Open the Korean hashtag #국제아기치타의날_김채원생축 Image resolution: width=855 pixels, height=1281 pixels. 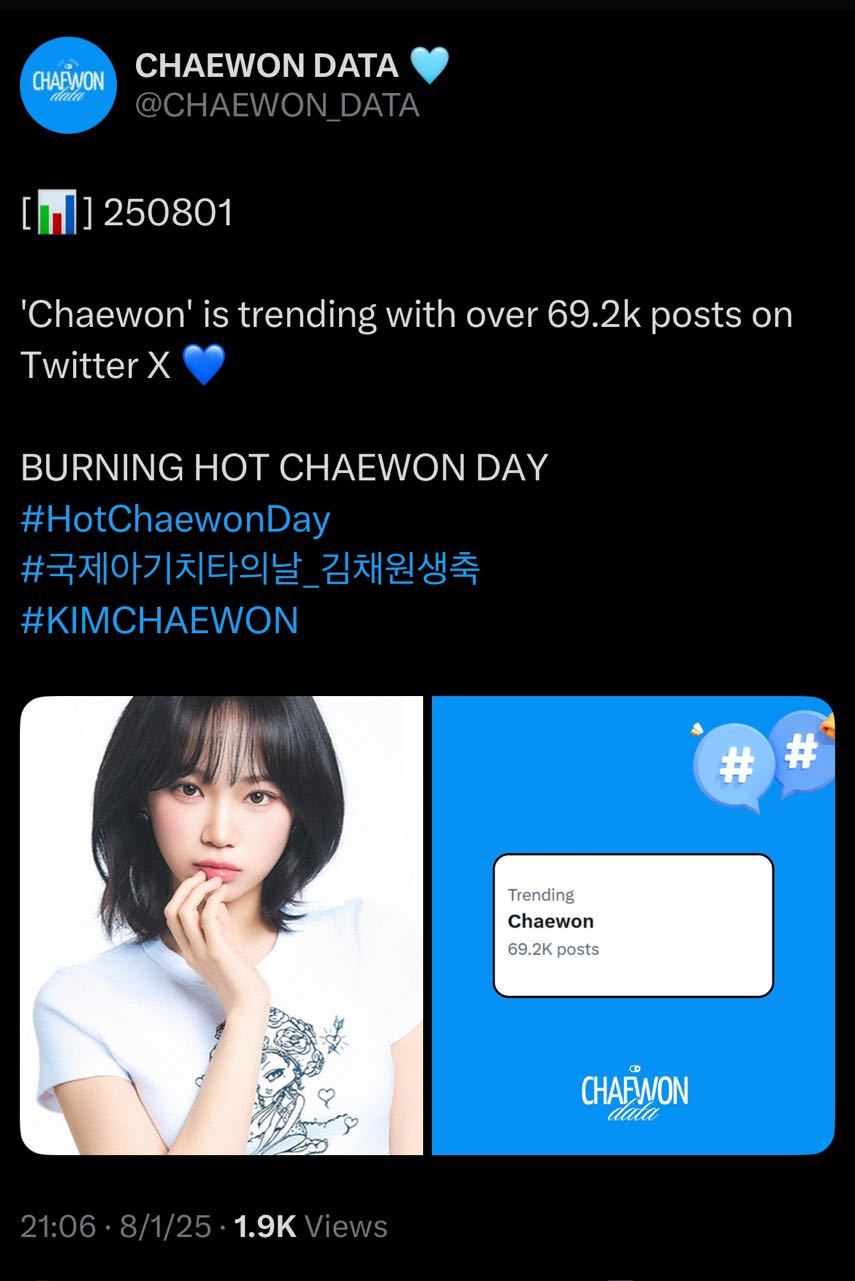tap(250, 570)
